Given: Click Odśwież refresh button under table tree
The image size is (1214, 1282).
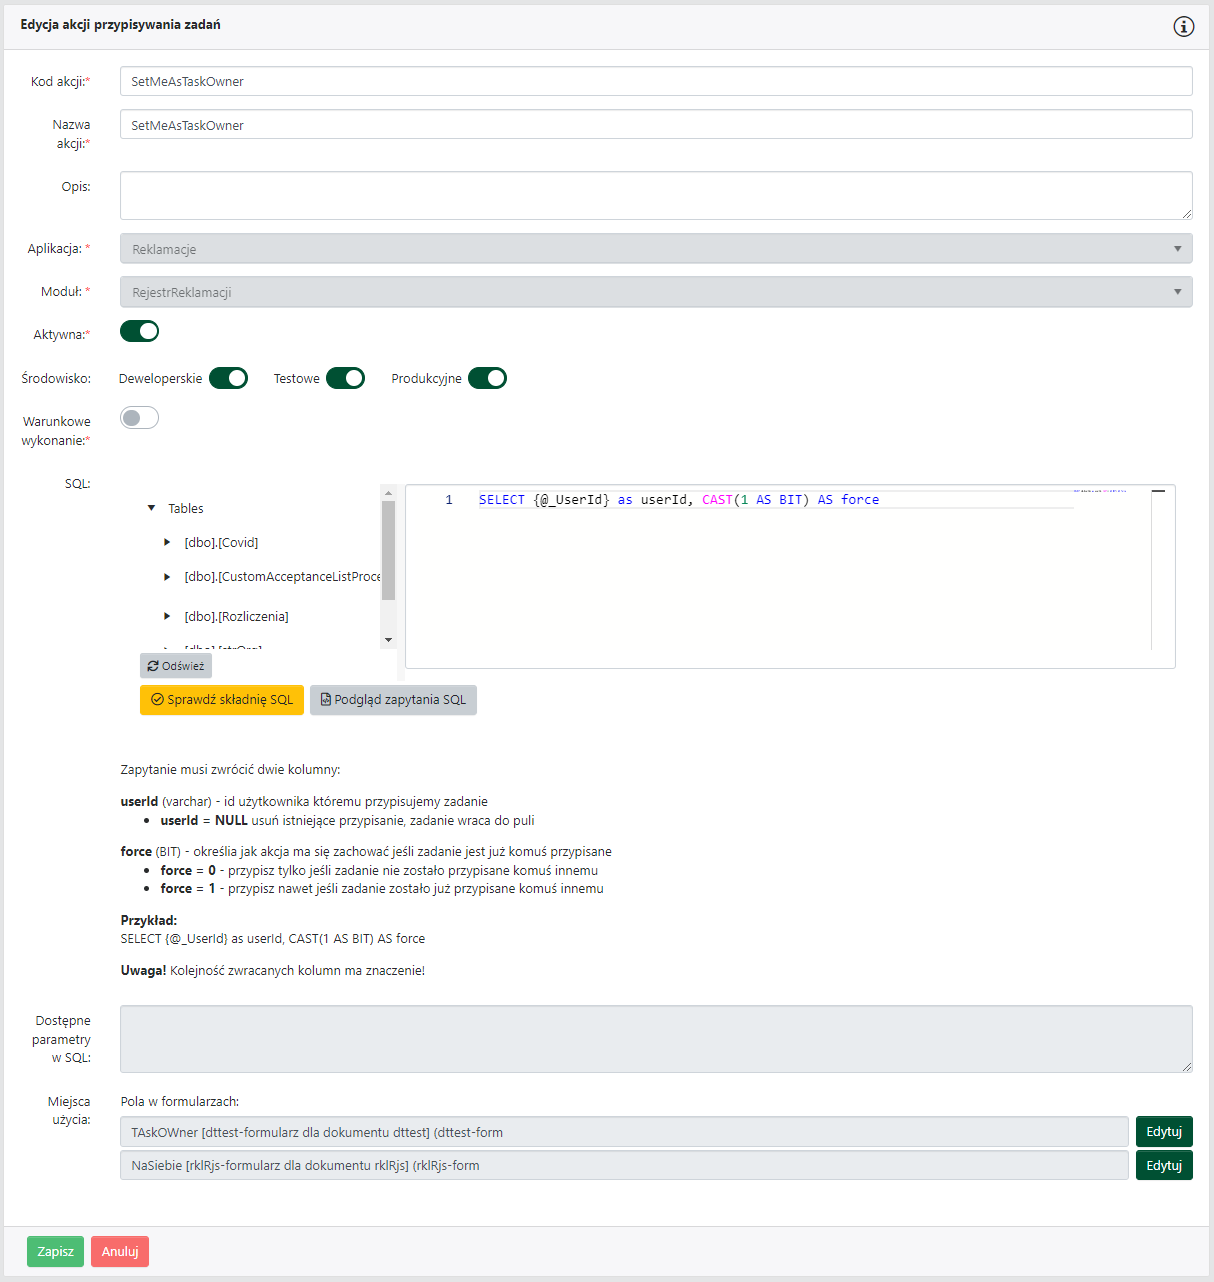Looking at the screenshot, I should pos(176,666).
